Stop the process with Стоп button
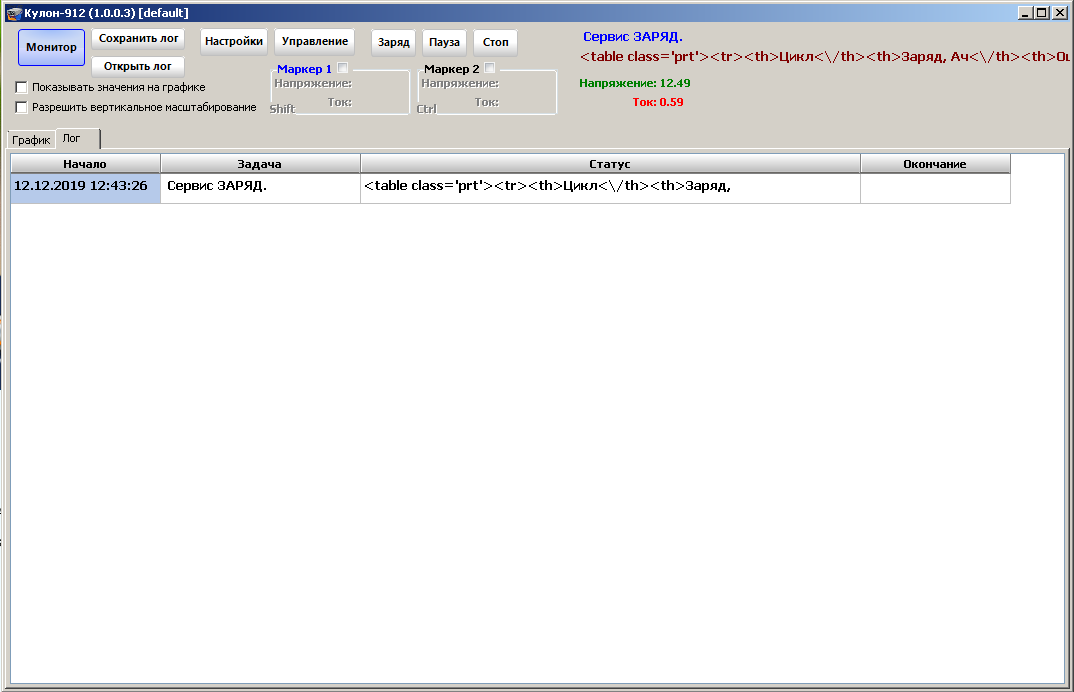Viewport: 1074px width, 692px height. tap(495, 43)
